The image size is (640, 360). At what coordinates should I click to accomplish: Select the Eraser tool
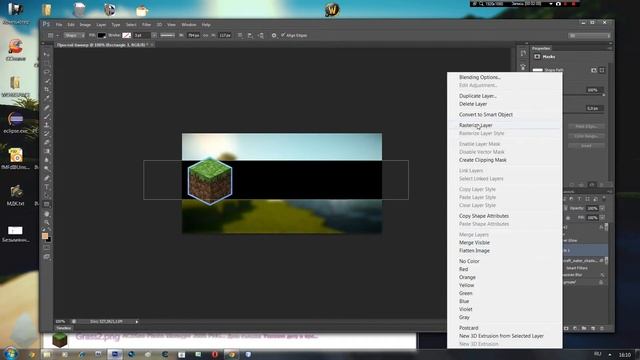pyautogui.click(x=47, y=142)
